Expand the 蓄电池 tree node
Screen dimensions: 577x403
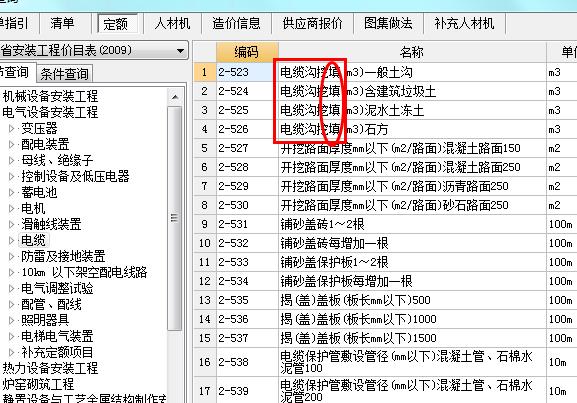11,192
